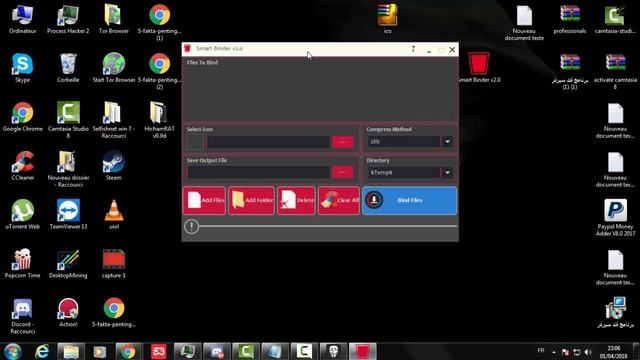640x360 pixels.
Task: Select the Nouveau document texte icon
Action: [524, 23]
